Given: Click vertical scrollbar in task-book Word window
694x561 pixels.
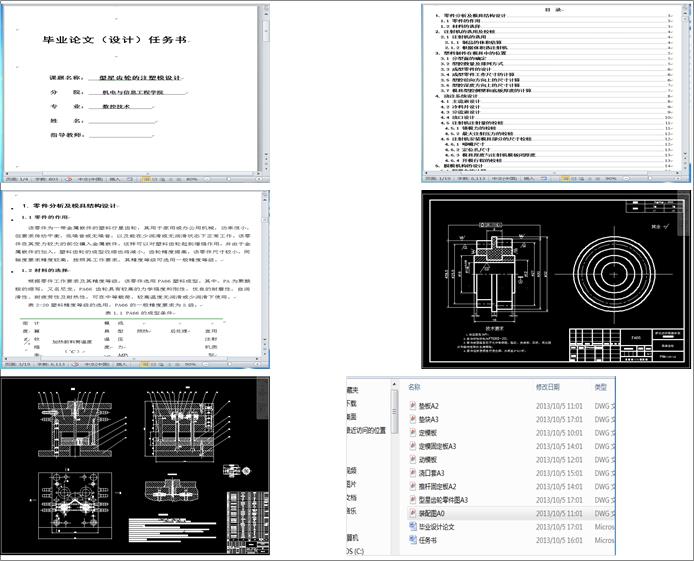Looking at the screenshot, I should point(266,88).
